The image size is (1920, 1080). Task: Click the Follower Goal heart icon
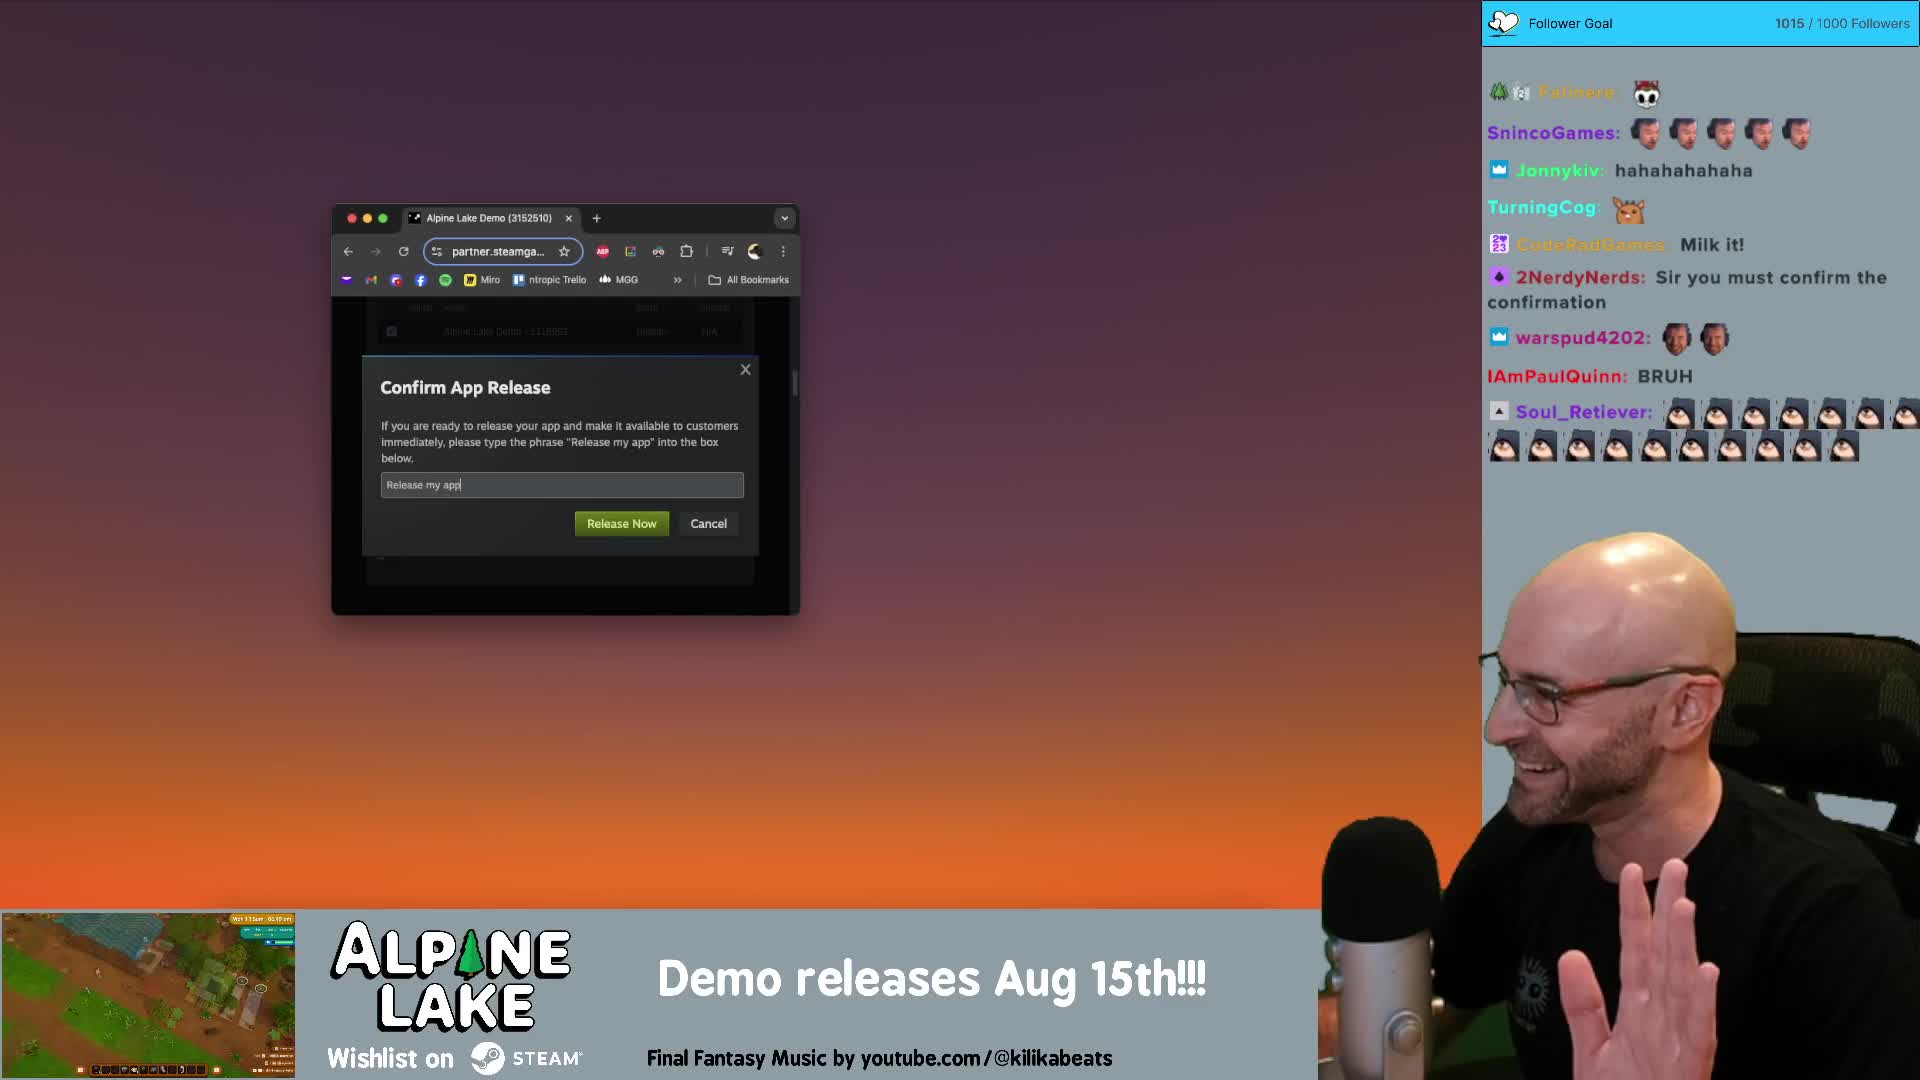point(1503,23)
